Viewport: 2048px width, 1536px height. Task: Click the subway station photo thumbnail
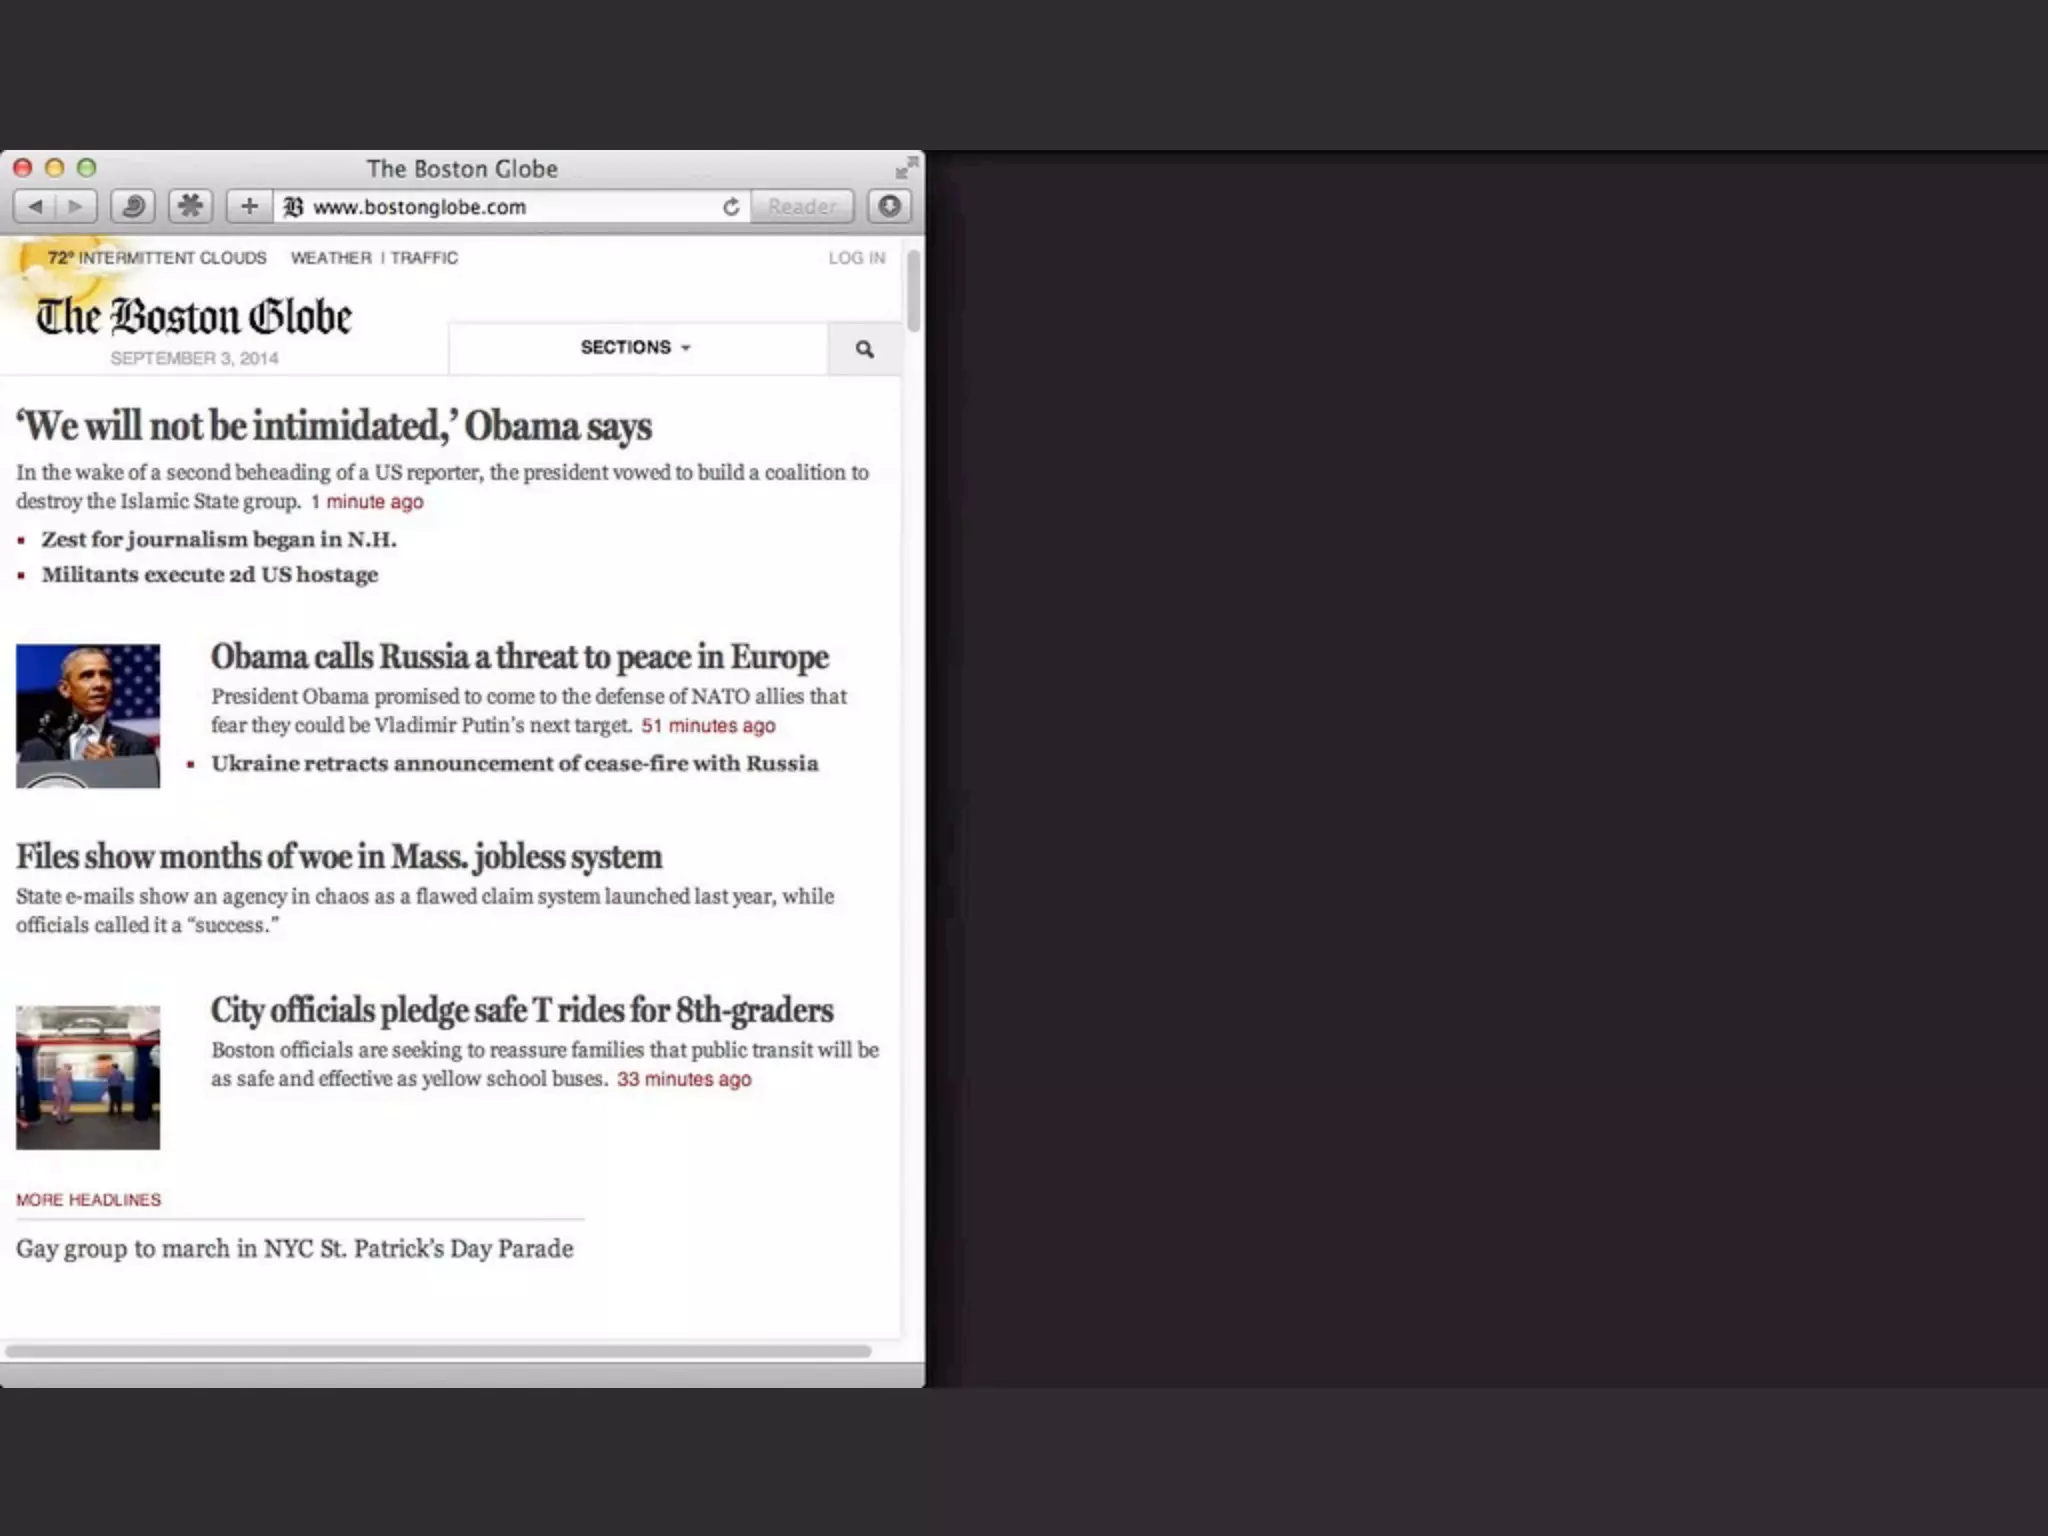(x=88, y=1077)
